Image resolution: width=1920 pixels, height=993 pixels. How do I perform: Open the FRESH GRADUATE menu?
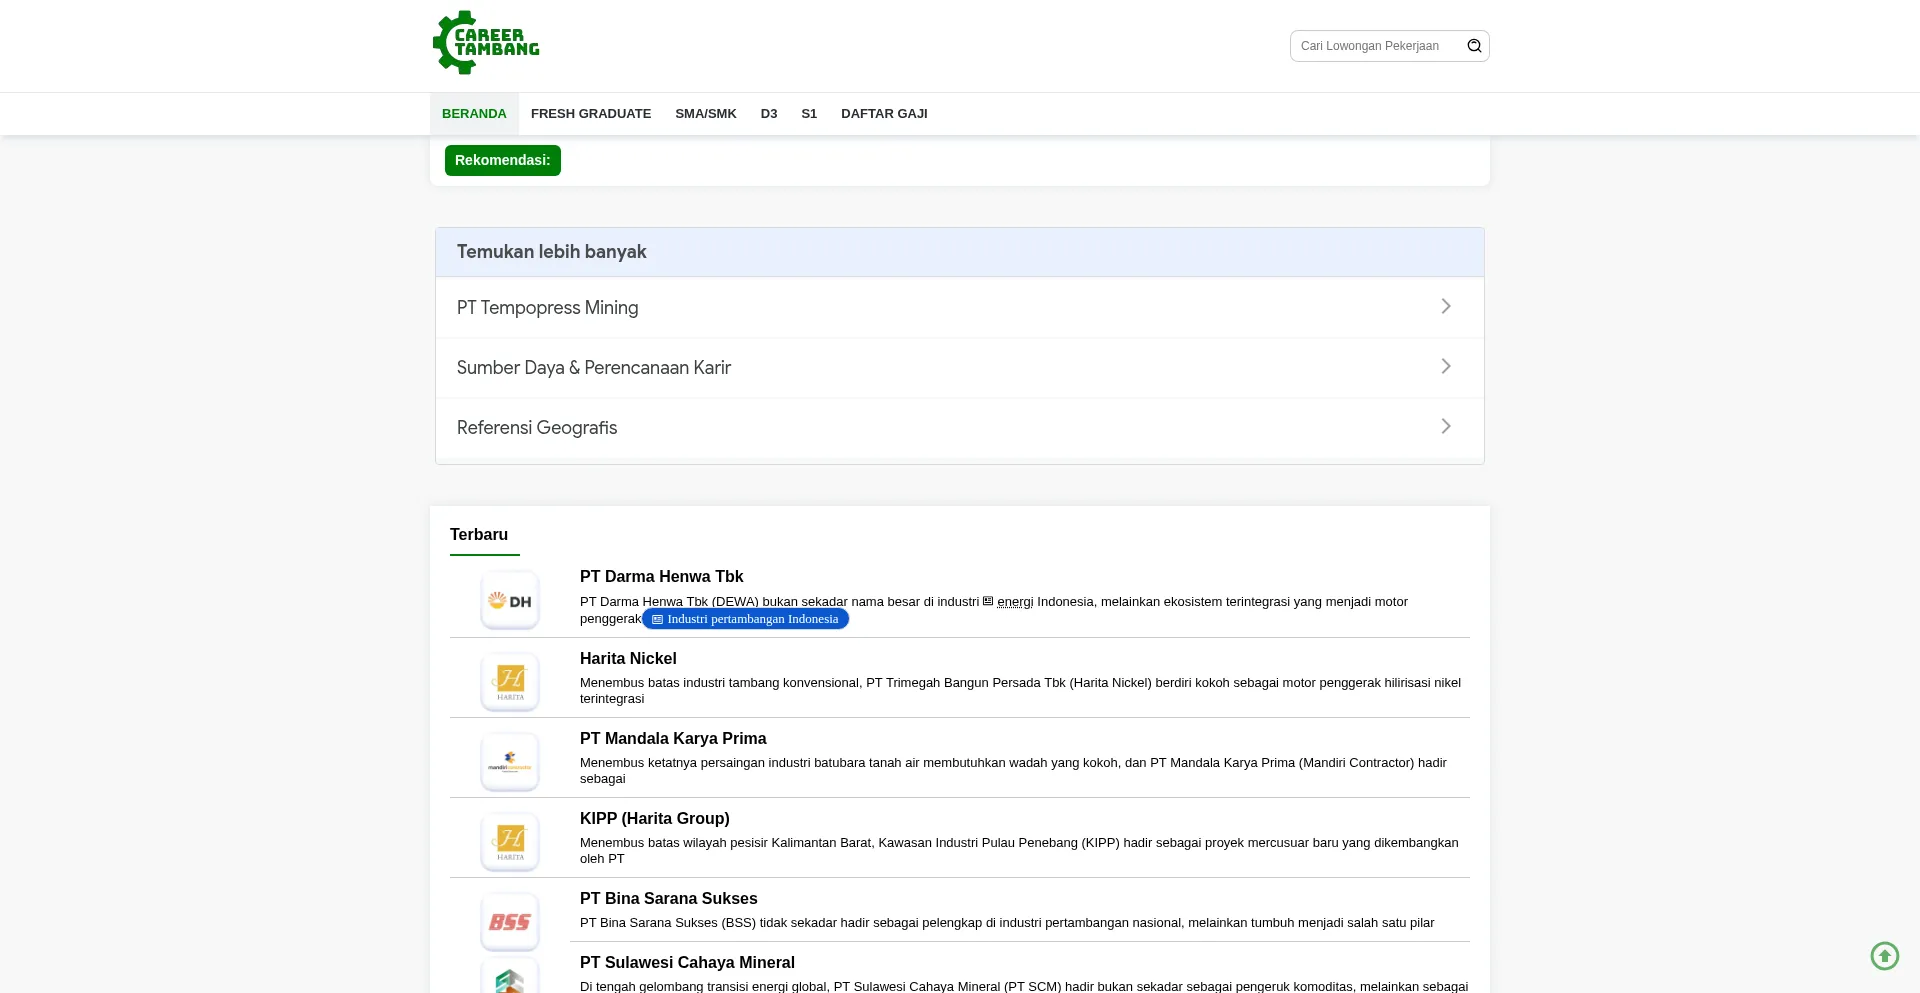(x=591, y=114)
